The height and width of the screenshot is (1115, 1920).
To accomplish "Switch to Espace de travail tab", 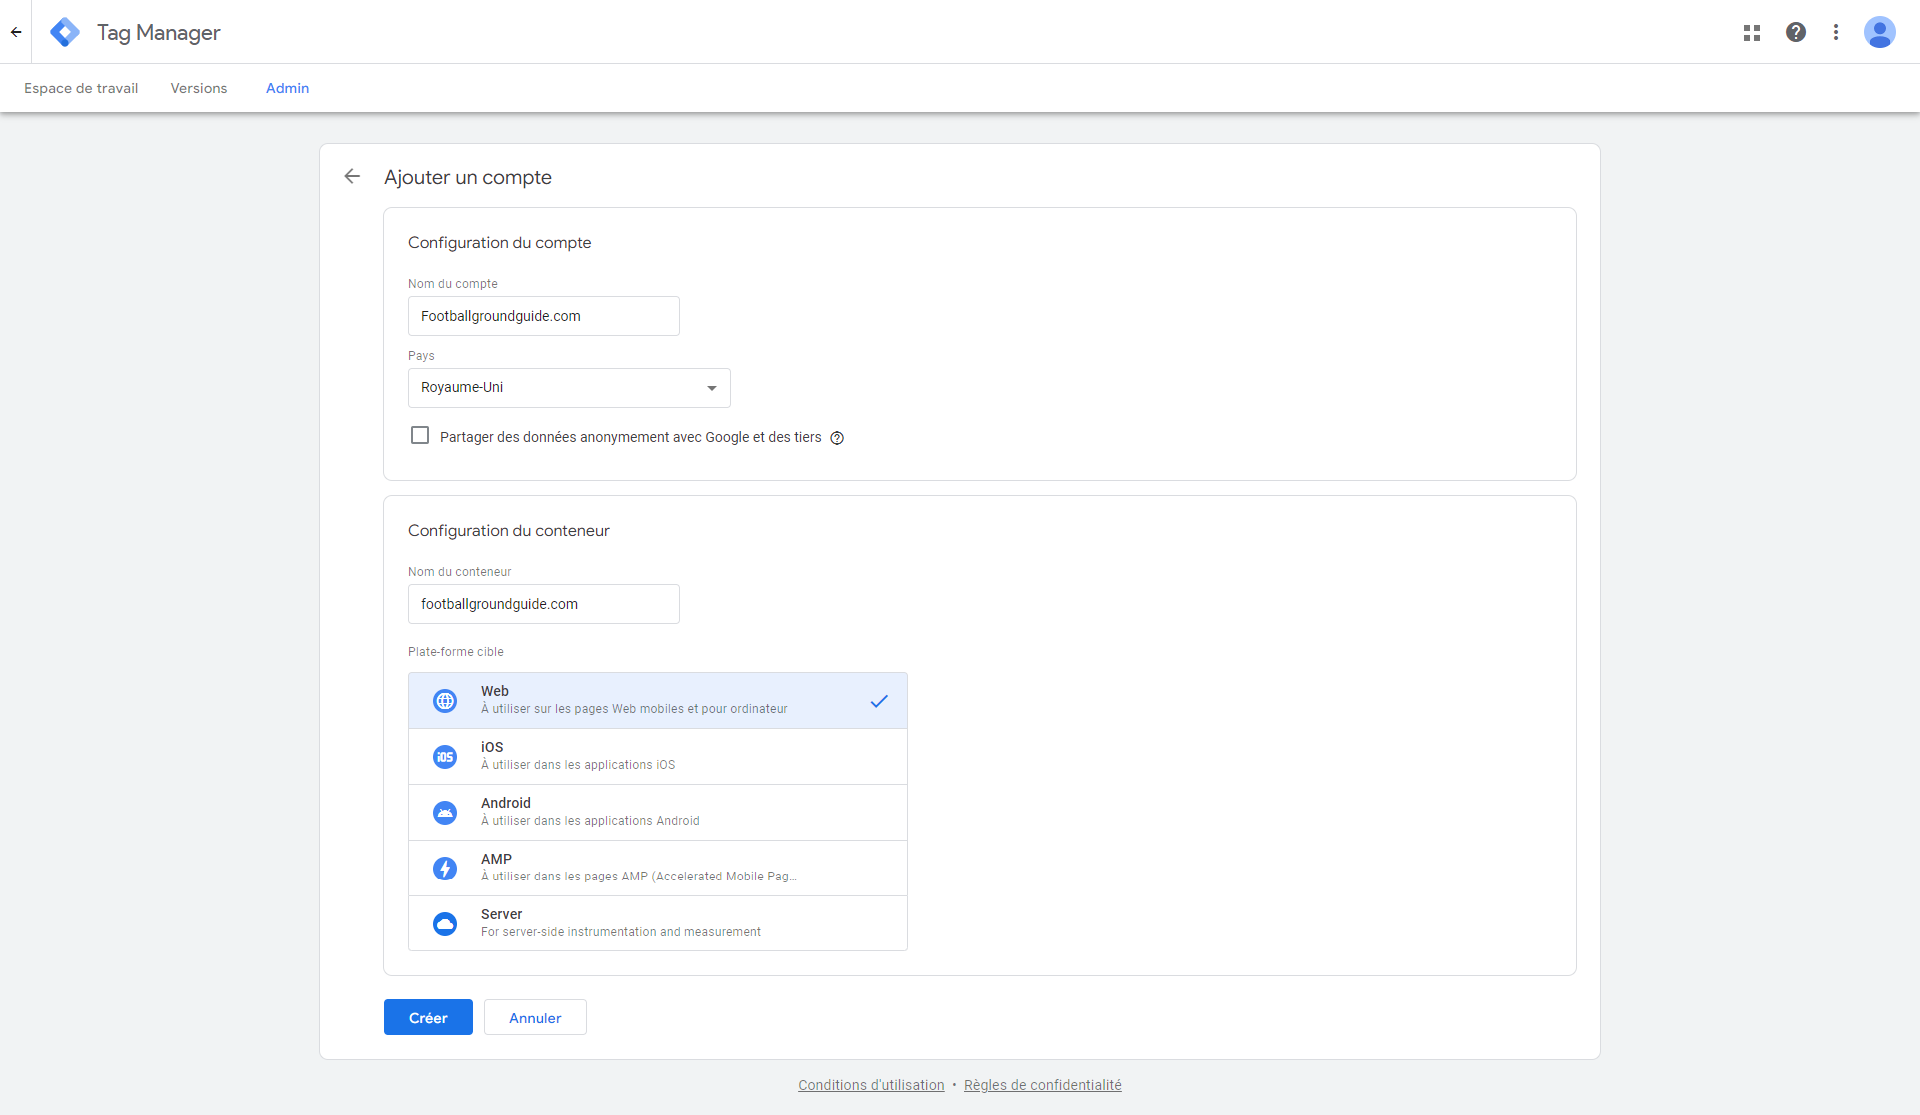I will tap(81, 88).
